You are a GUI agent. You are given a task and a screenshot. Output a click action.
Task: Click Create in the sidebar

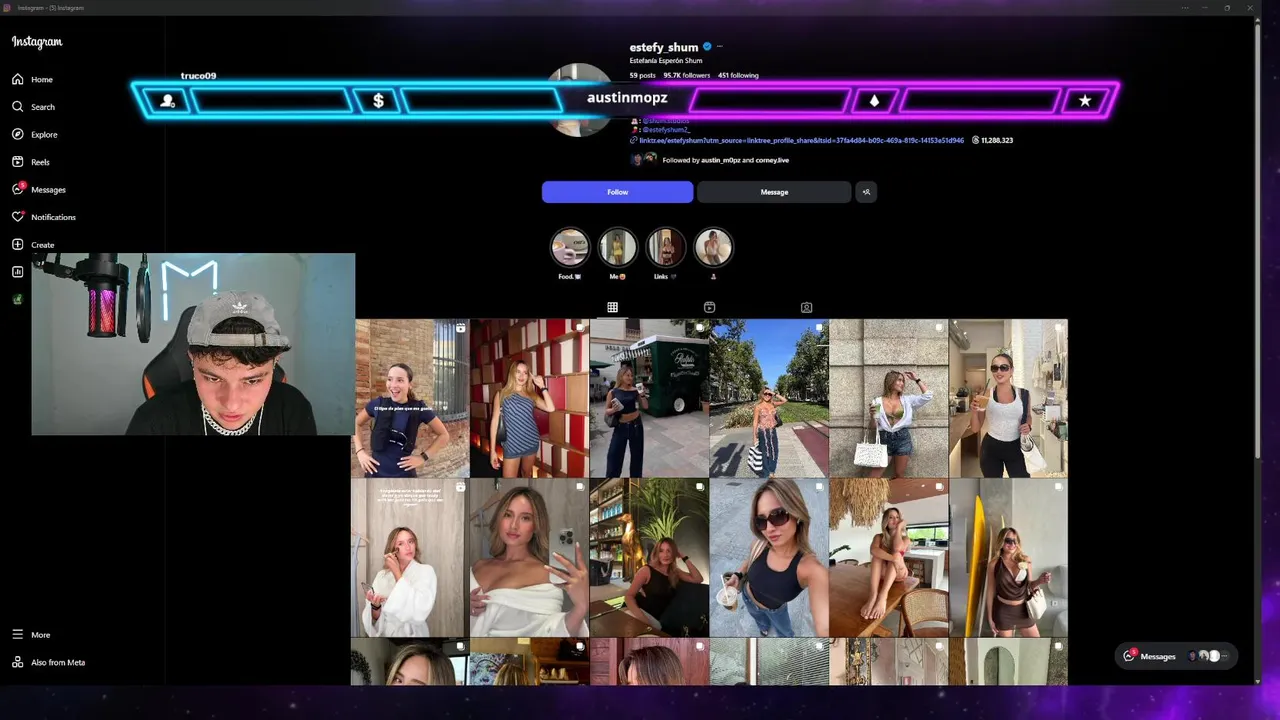[33, 244]
